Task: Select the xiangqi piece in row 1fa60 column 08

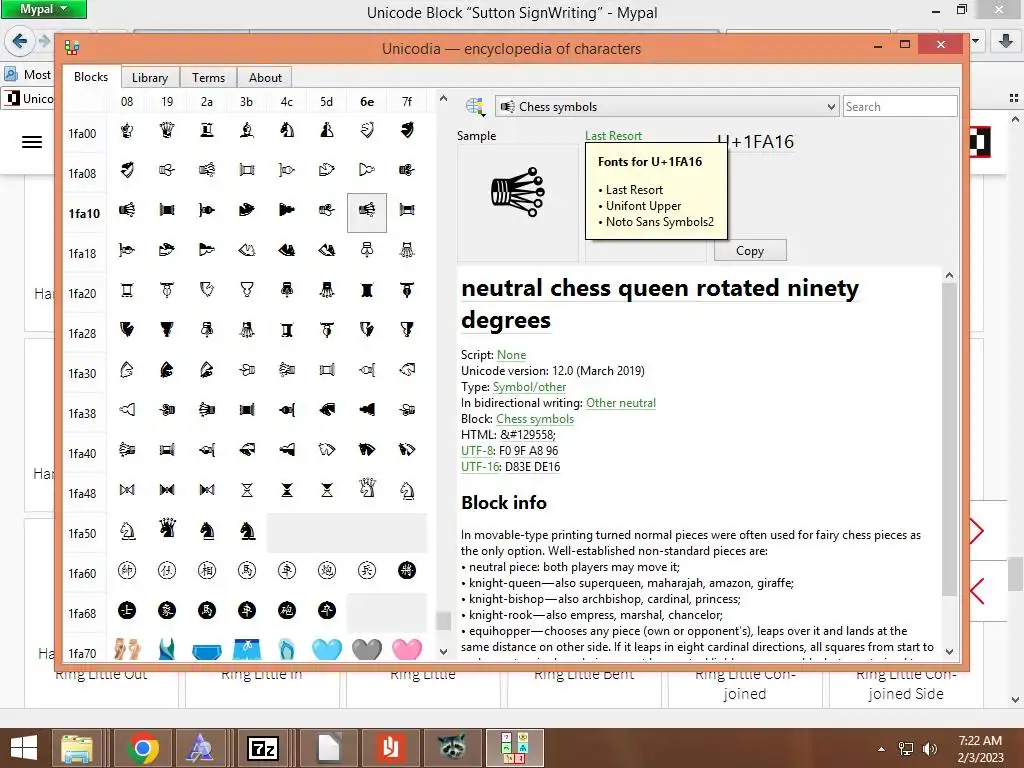Action: tap(127, 571)
